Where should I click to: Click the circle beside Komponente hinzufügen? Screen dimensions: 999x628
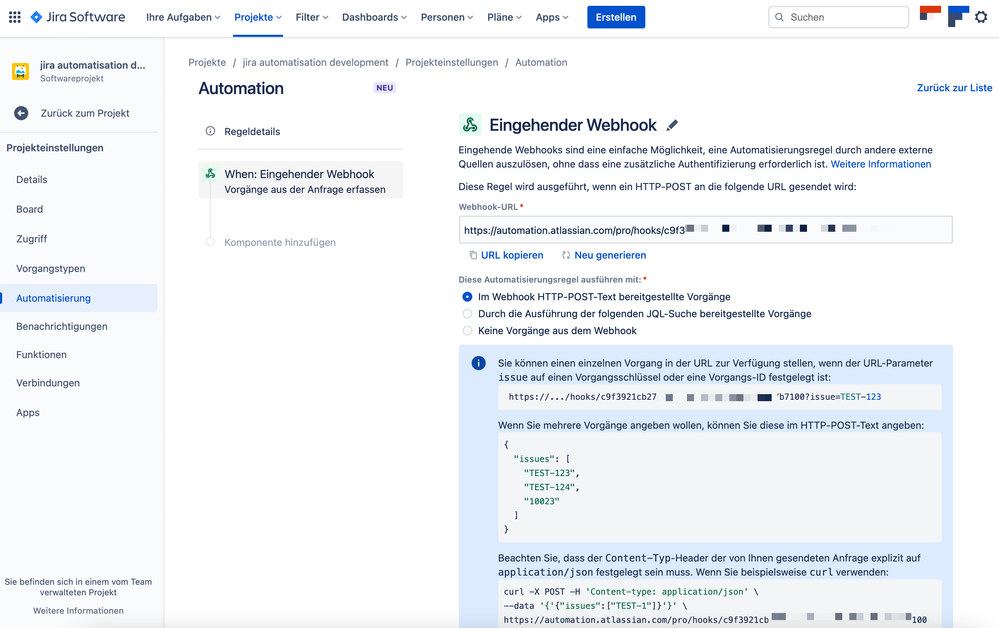pos(210,242)
